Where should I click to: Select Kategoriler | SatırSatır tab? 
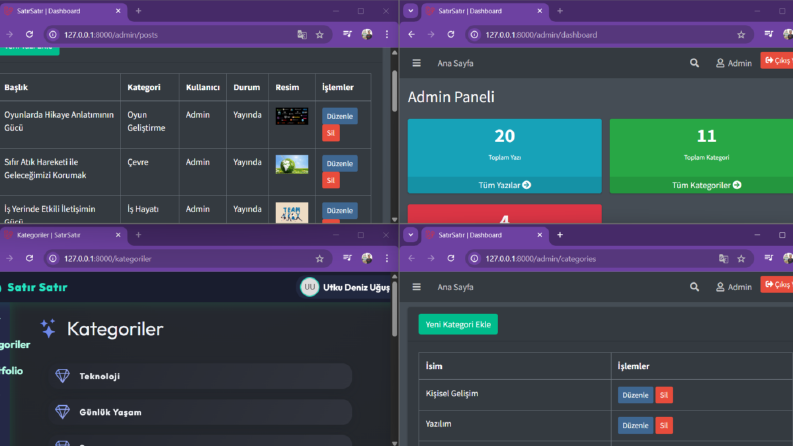62,235
